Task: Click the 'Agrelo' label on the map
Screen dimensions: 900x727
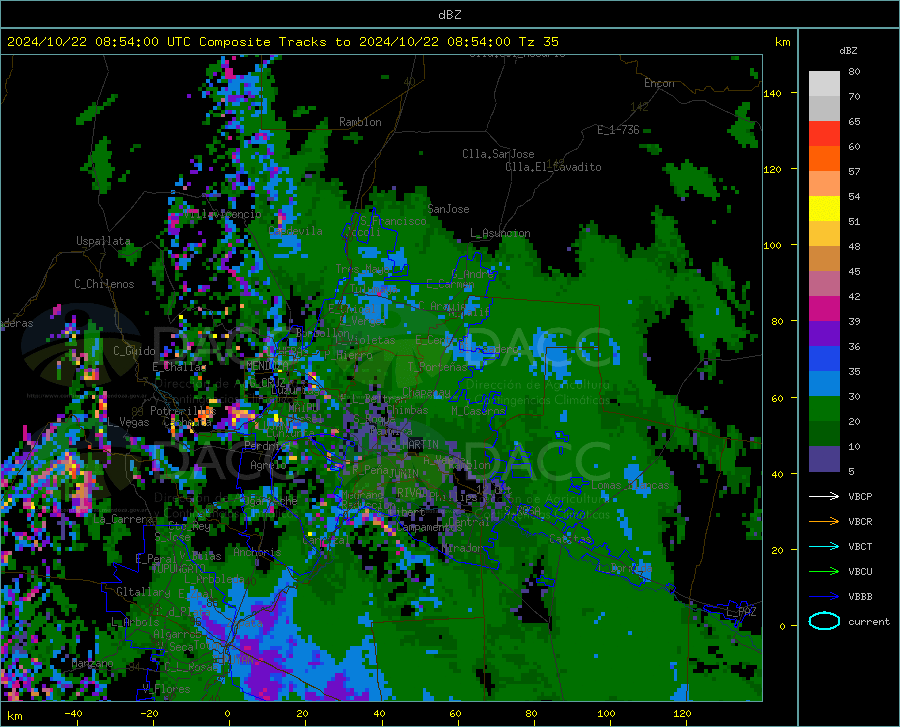Action: (x=268, y=465)
